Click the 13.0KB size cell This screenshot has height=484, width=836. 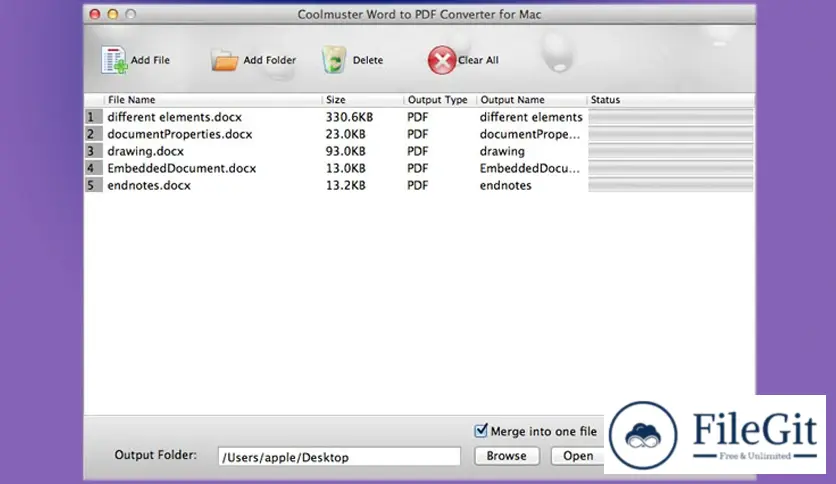[x=345, y=168]
